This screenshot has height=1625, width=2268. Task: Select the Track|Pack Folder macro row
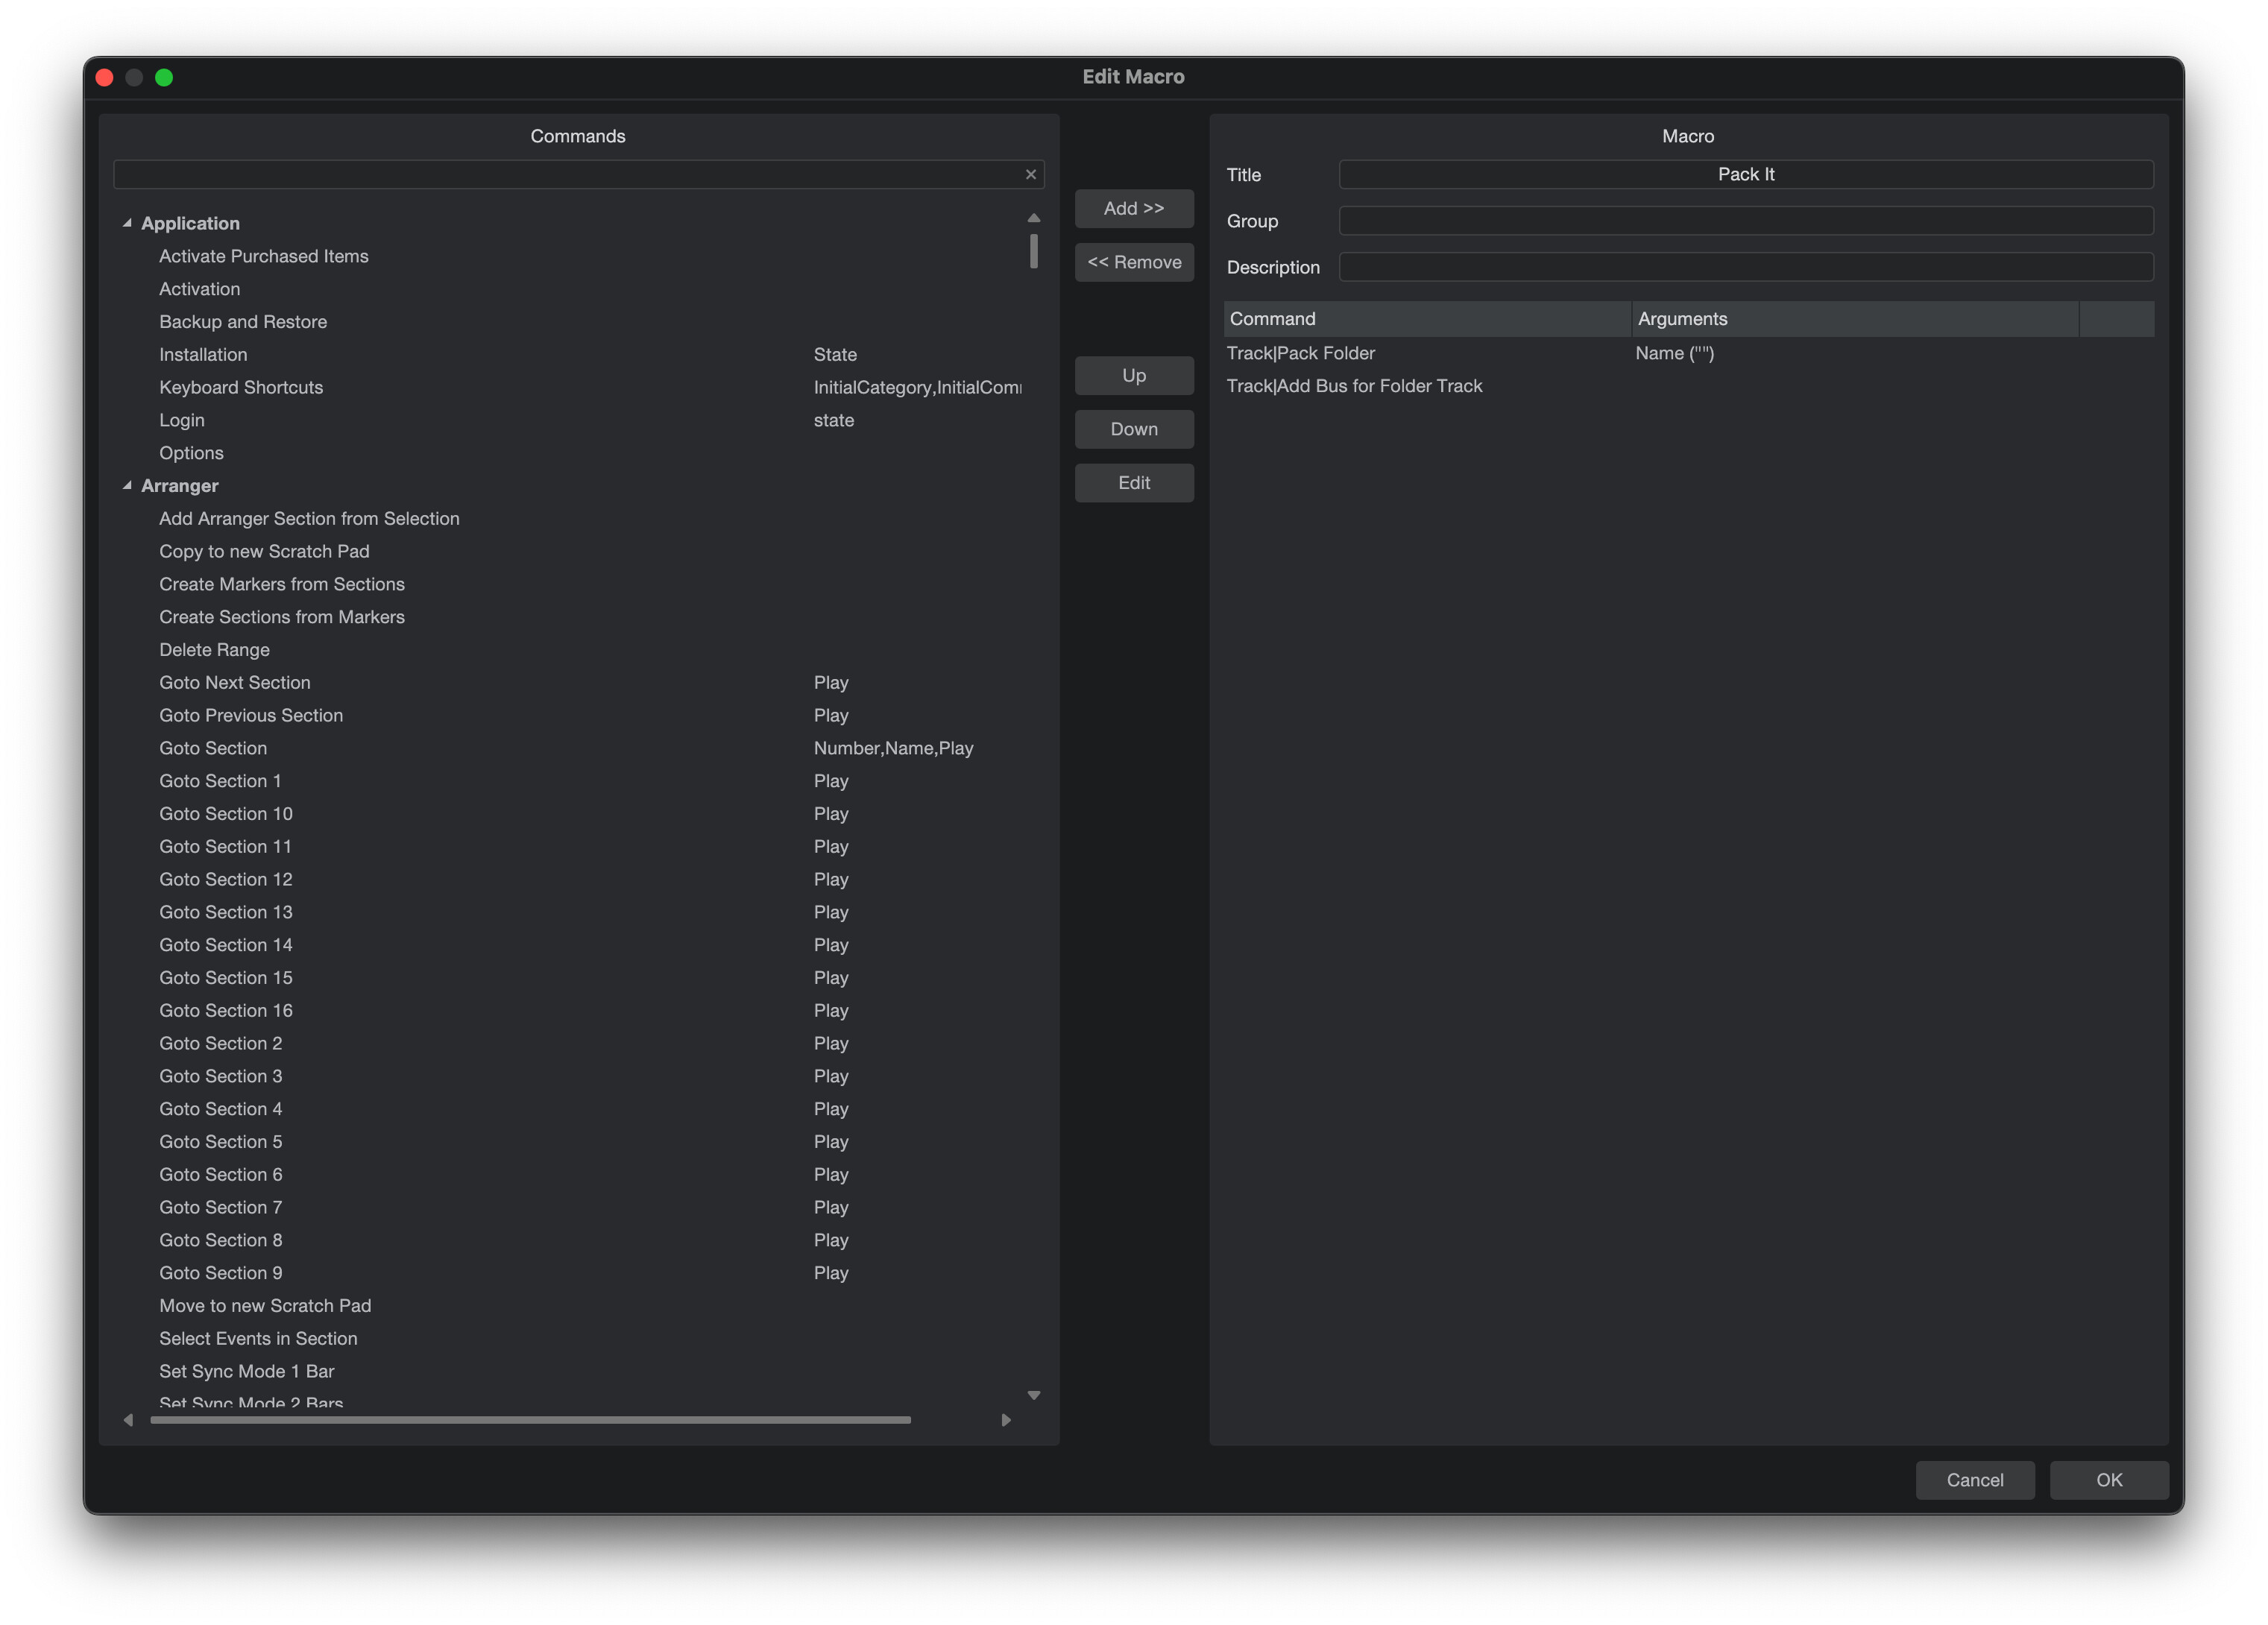point(1689,353)
